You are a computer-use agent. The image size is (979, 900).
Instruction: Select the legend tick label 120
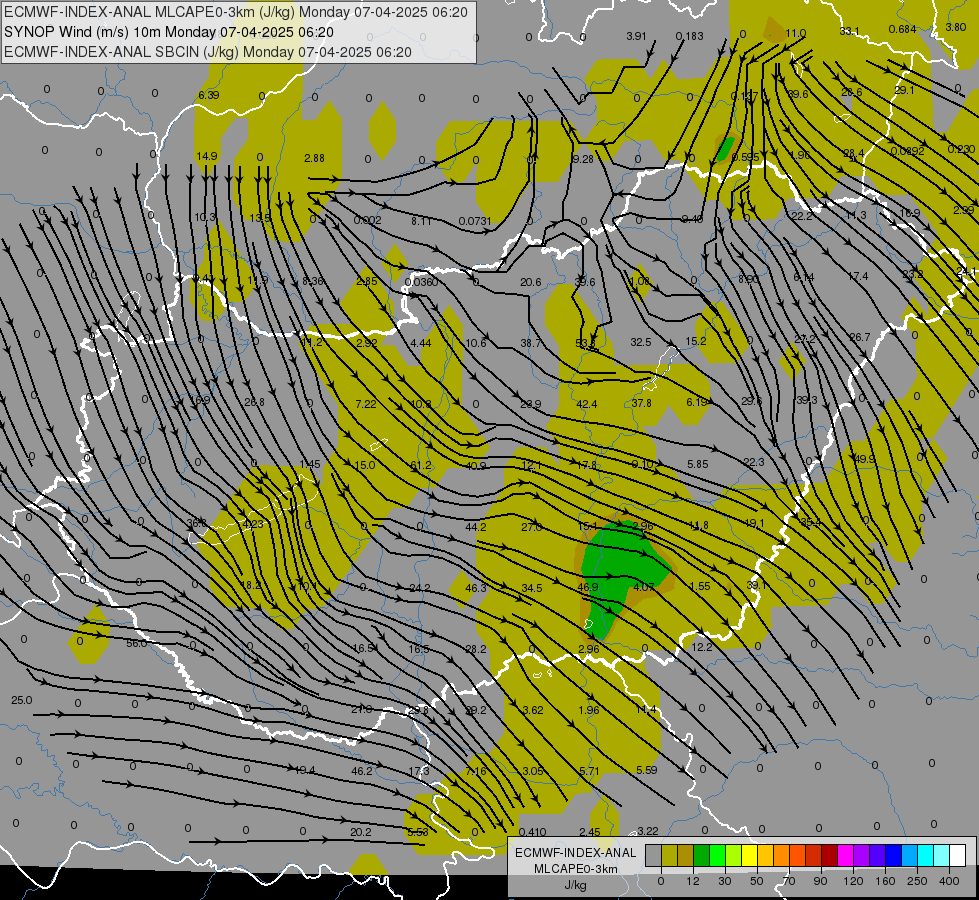853,881
